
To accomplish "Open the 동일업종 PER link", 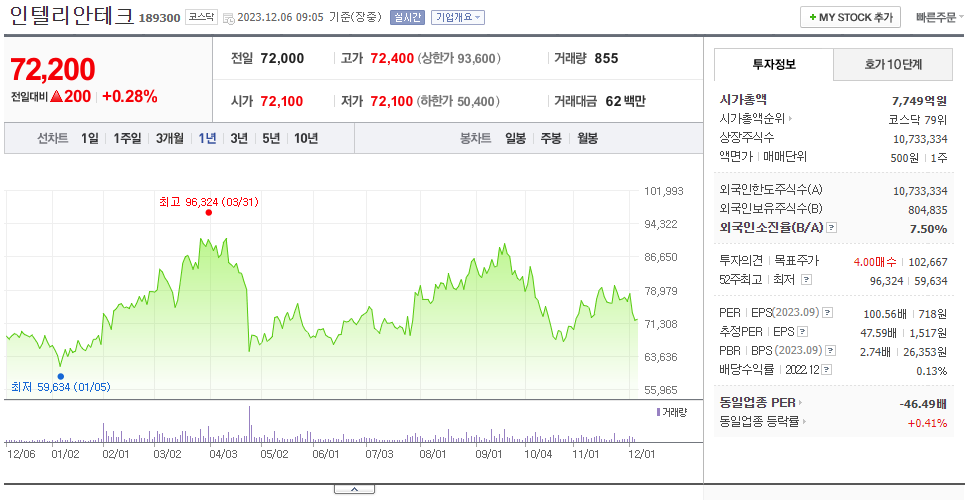I will coord(757,403).
